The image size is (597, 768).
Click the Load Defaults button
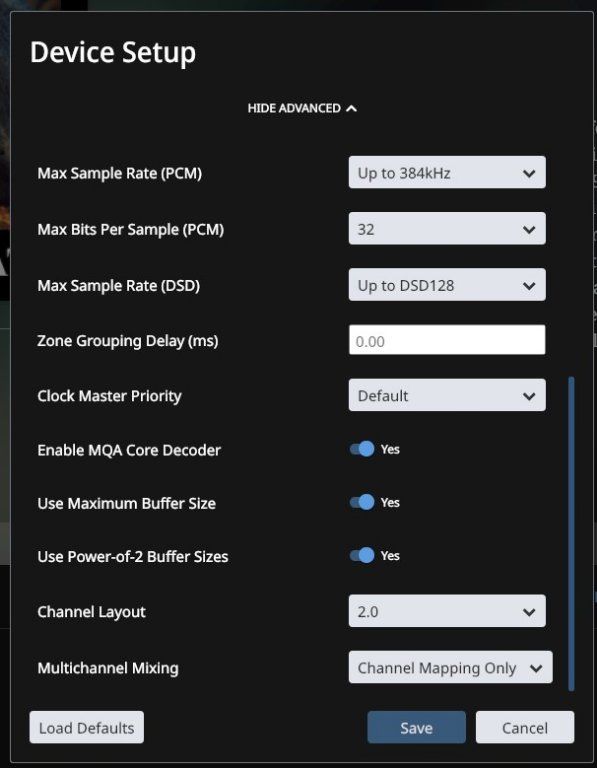click(87, 727)
